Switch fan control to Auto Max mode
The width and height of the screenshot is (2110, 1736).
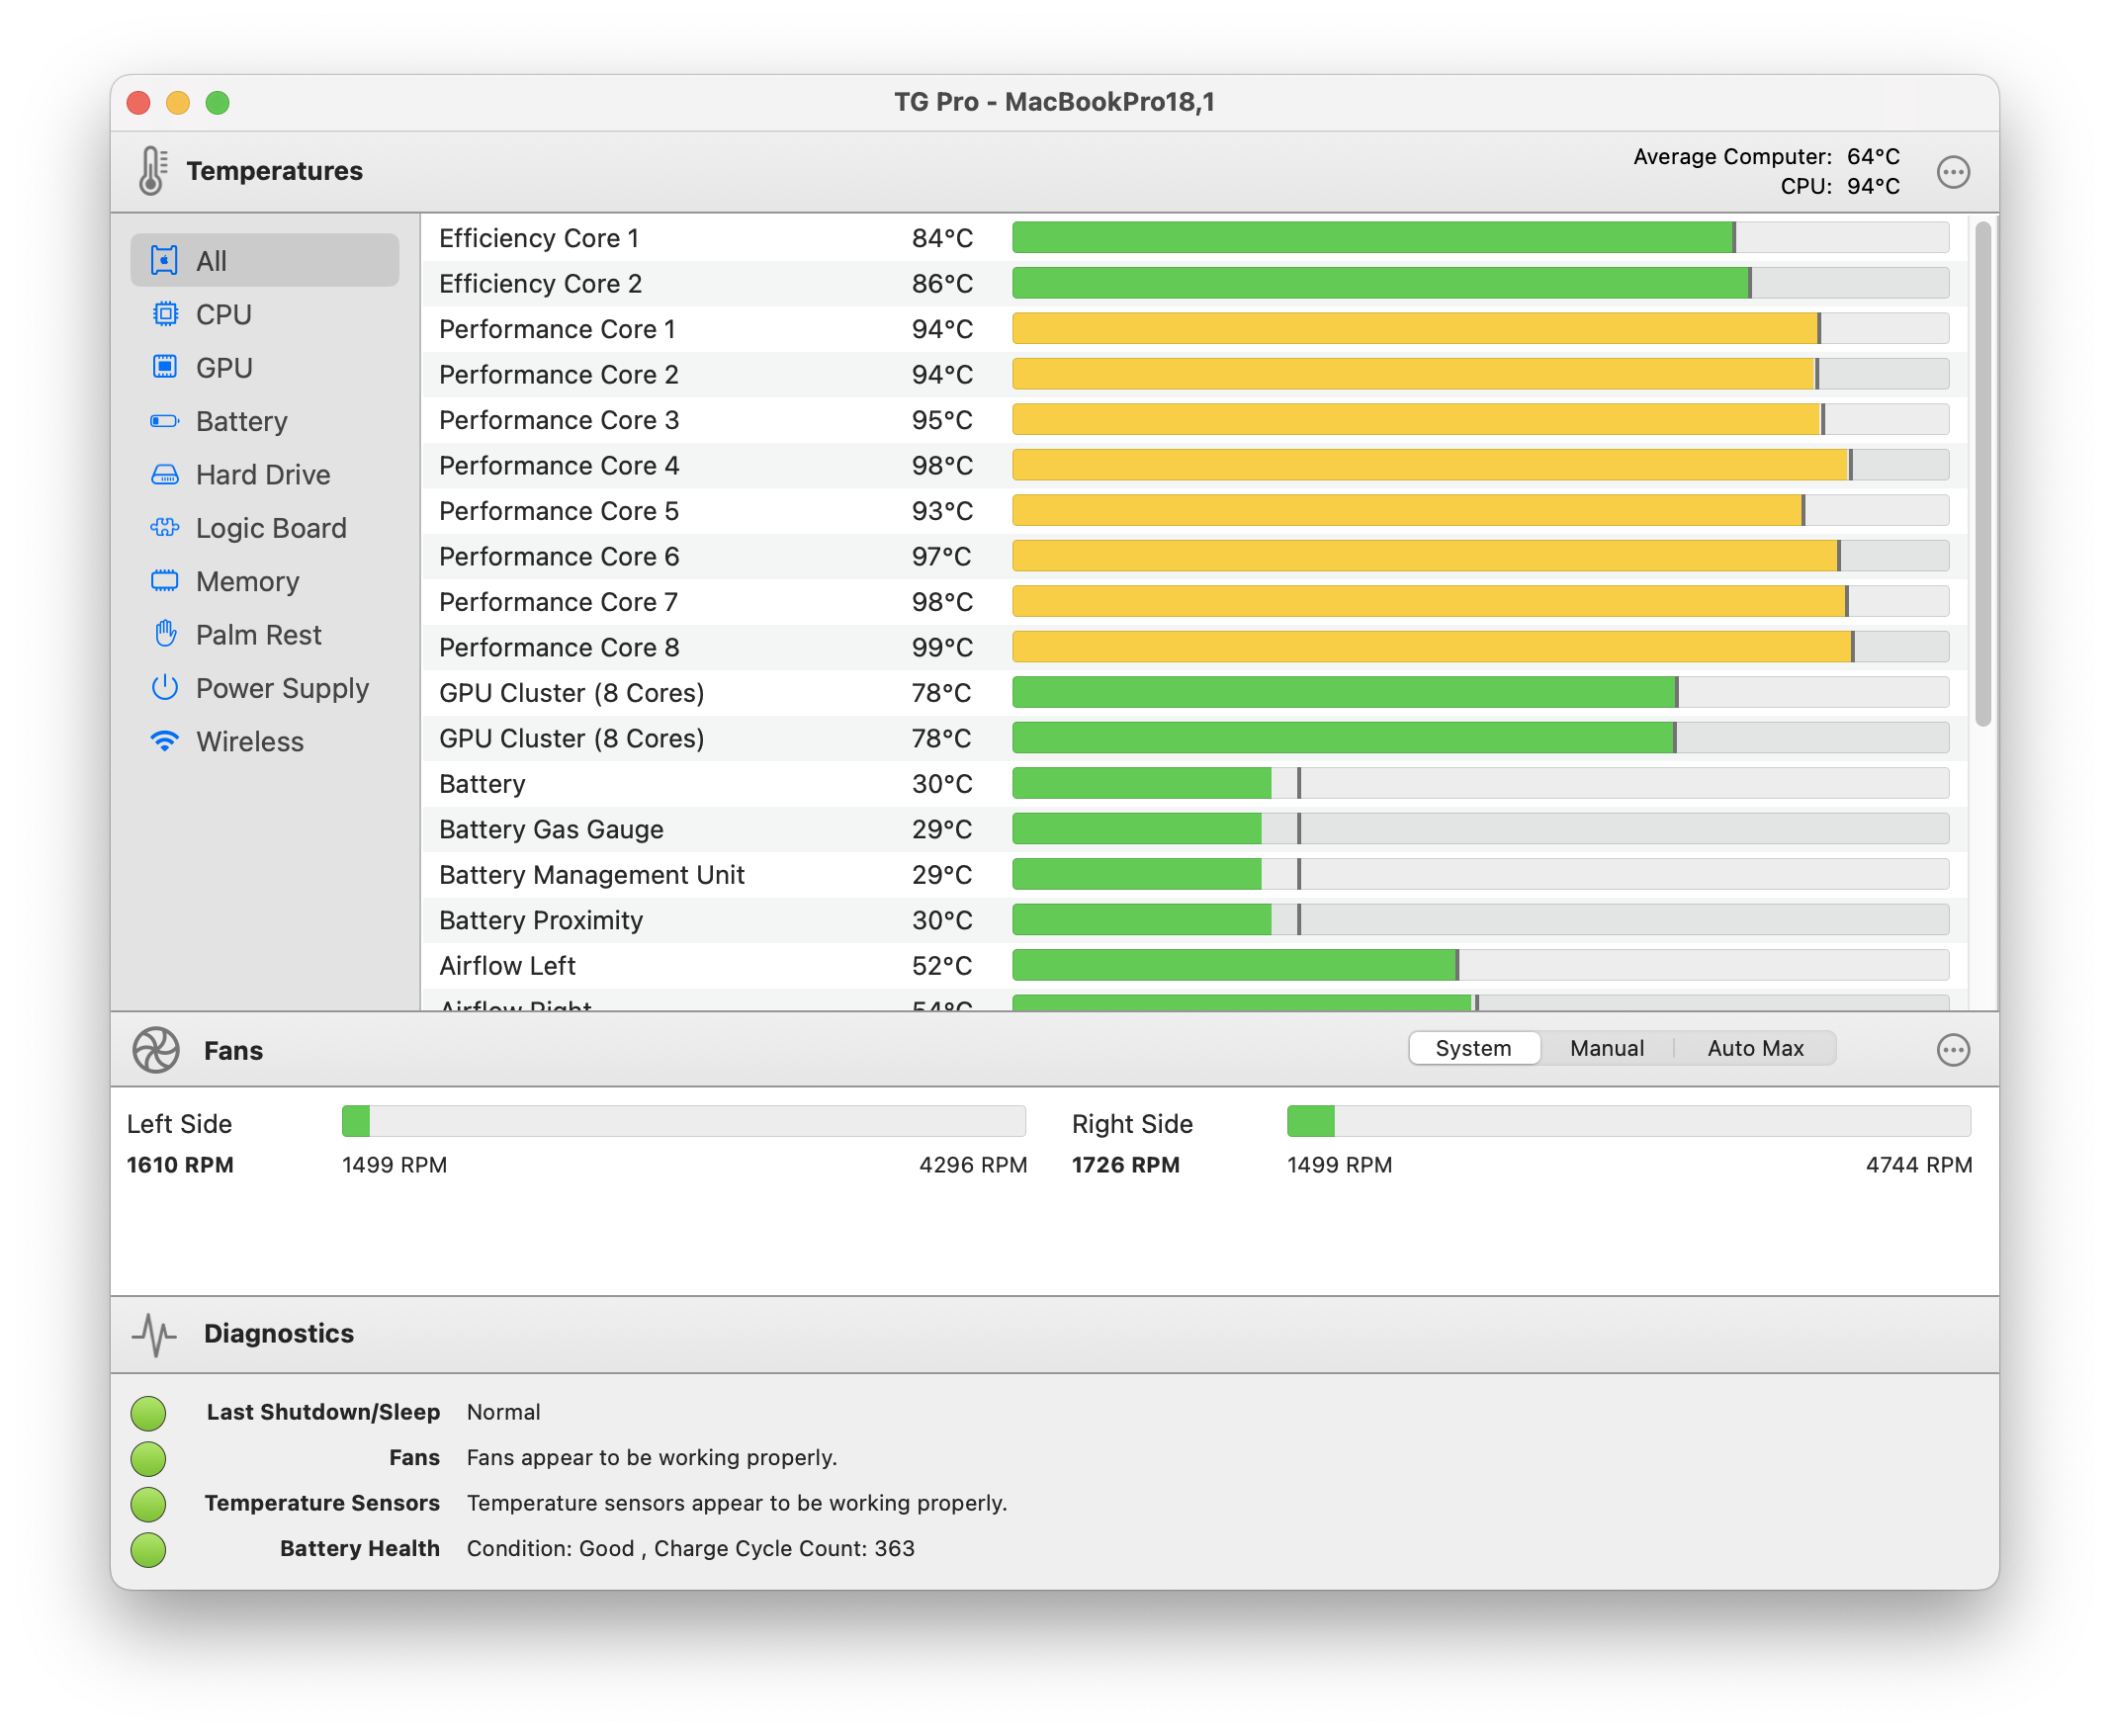pos(1756,1048)
